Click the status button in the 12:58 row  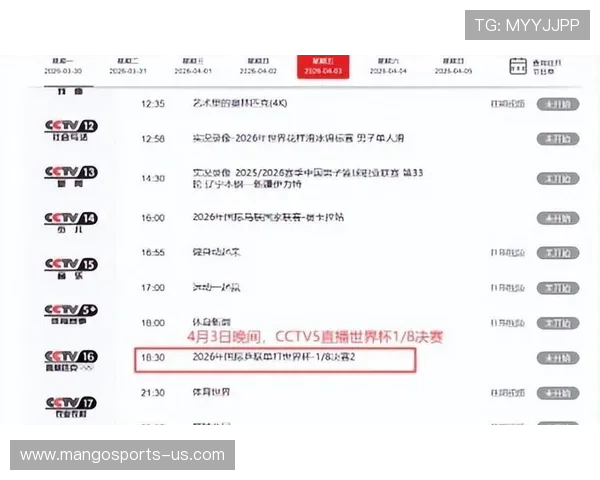point(558,139)
